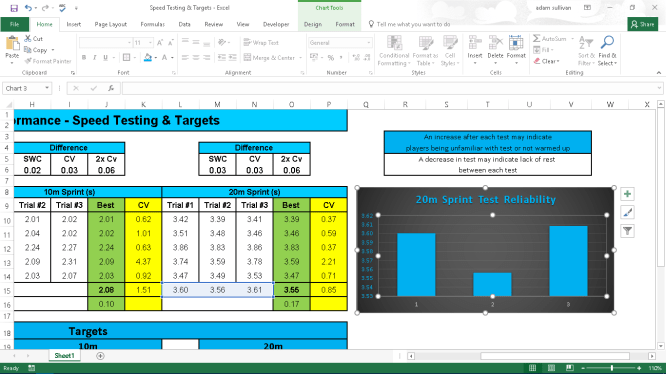This screenshot has width=666, height=374.
Task: Click the Share button
Action: coord(642,24)
